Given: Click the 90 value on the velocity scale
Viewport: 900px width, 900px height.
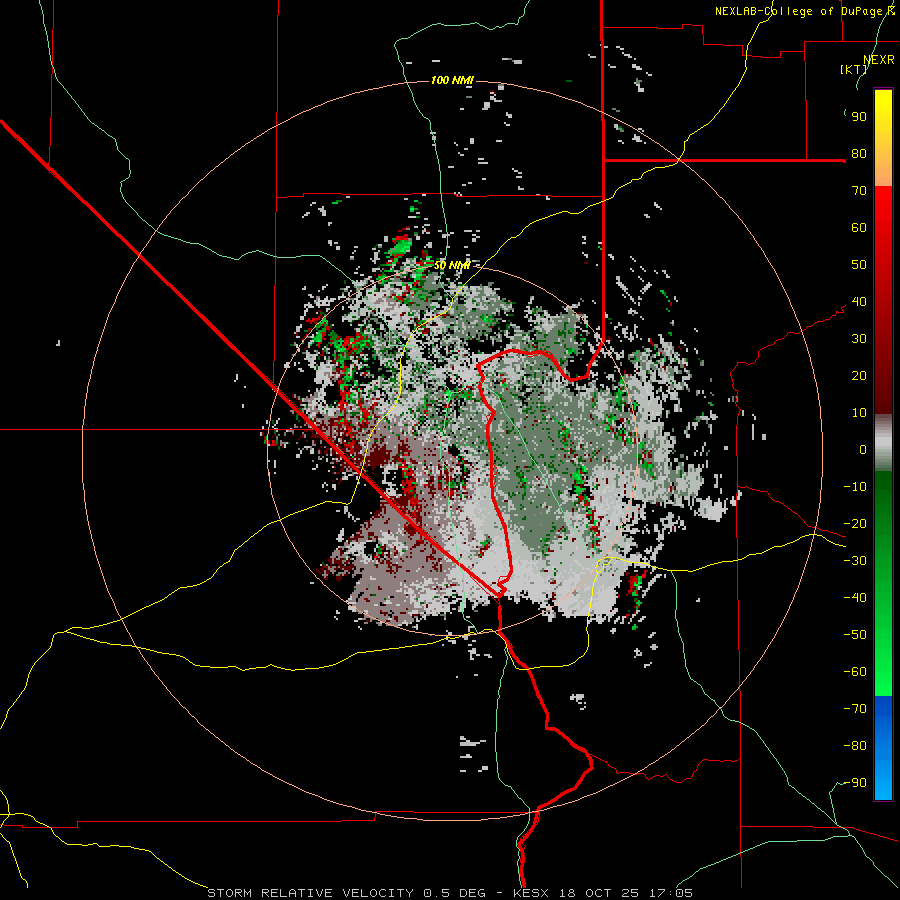Looking at the screenshot, I should [859, 117].
